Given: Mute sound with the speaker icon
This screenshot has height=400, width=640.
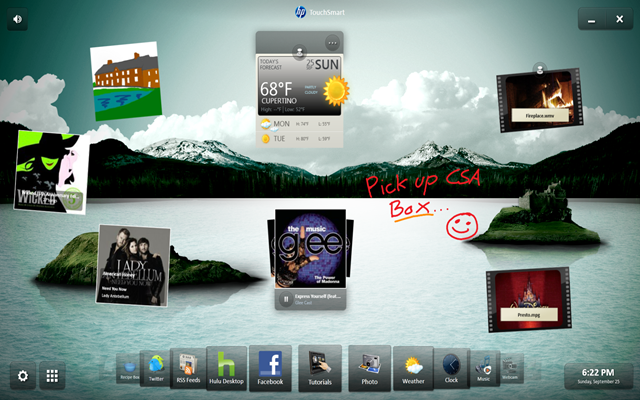Looking at the screenshot, I should [x=18, y=19].
